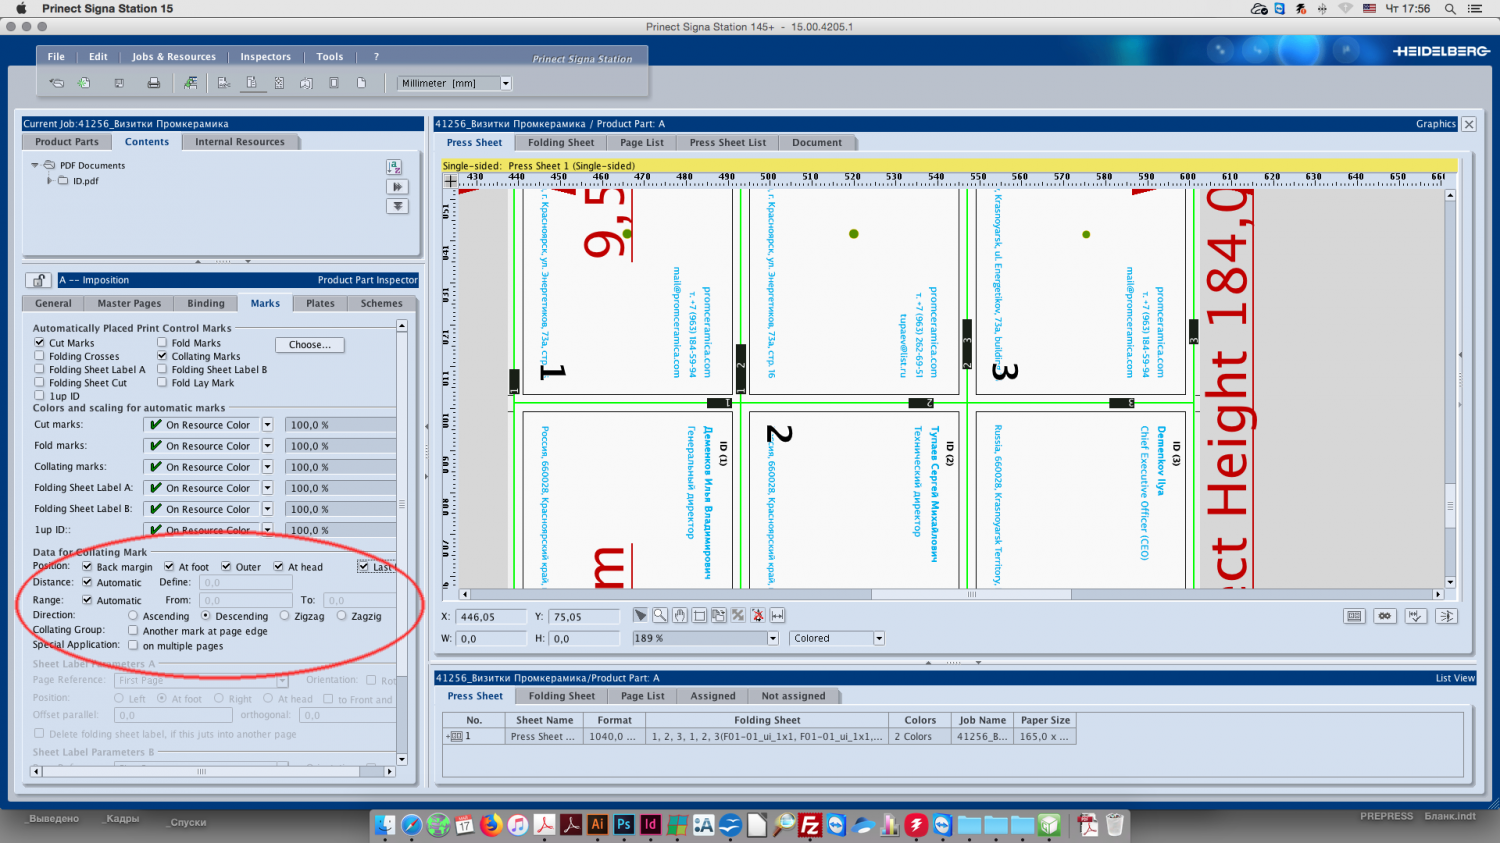
Task: Switch to the Master Pages tab
Action: pyautogui.click(x=129, y=303)
